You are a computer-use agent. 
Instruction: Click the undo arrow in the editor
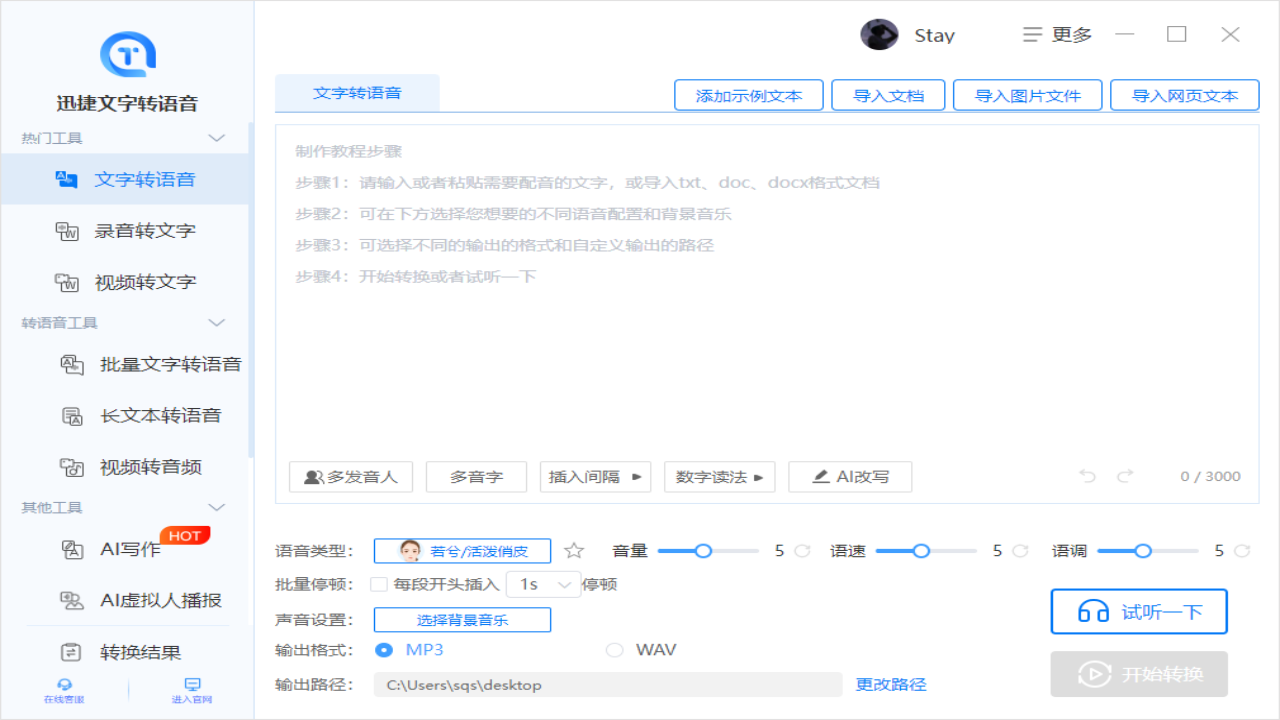1088,476
